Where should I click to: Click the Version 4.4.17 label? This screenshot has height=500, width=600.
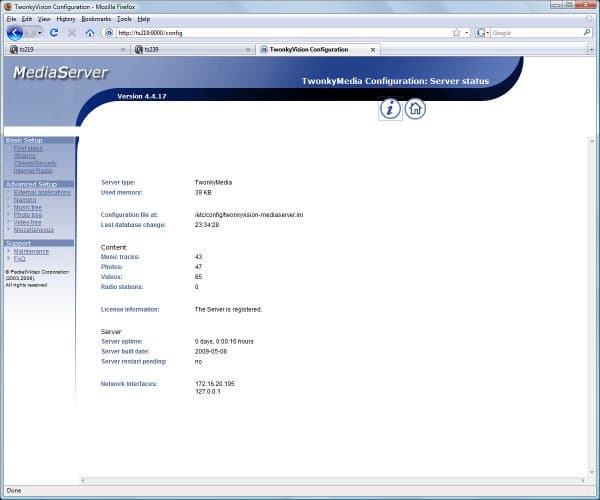coord(142,96)
